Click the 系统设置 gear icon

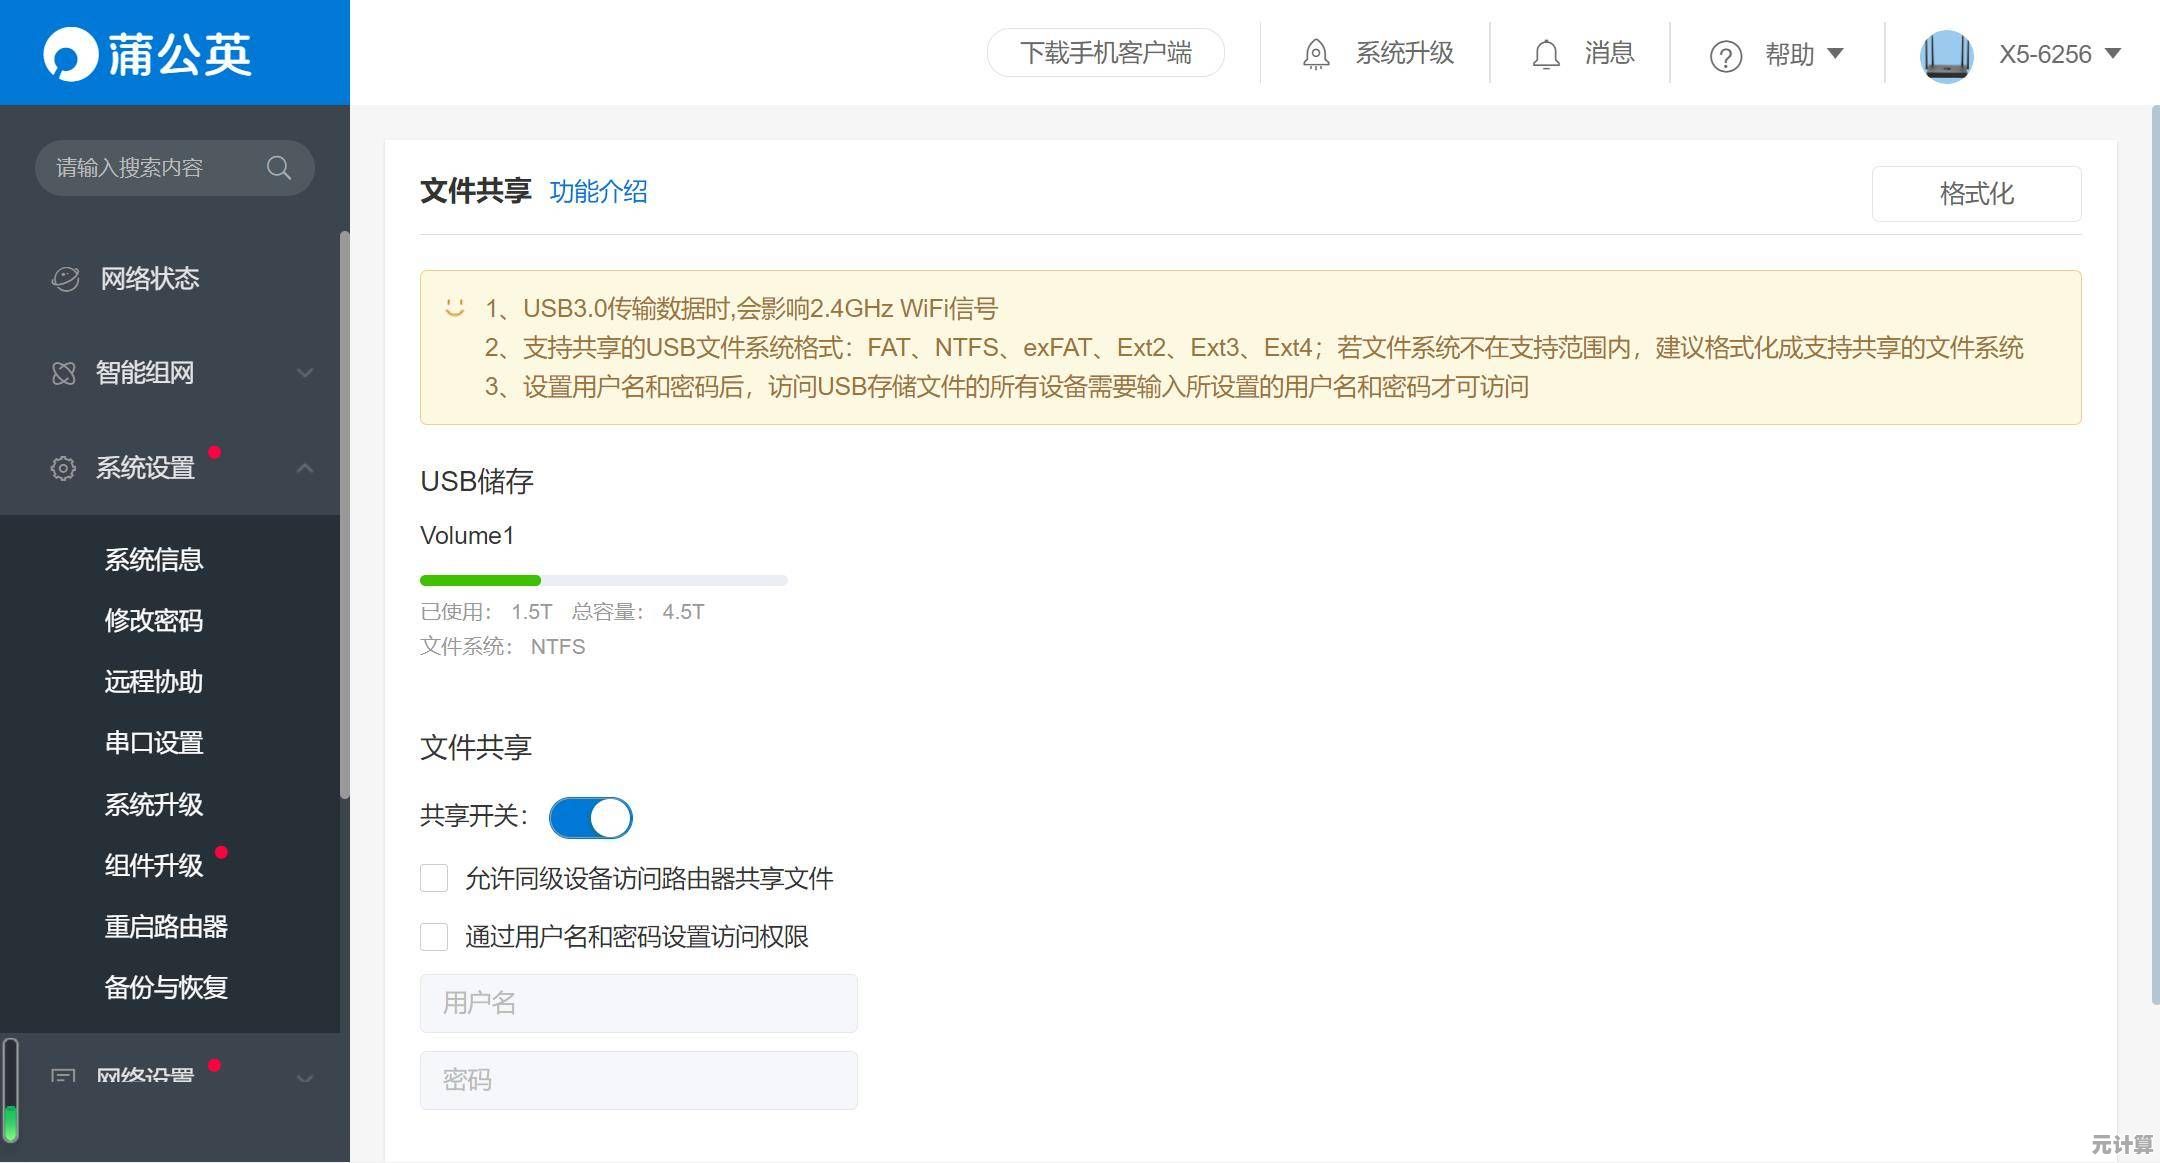(63, 468)
